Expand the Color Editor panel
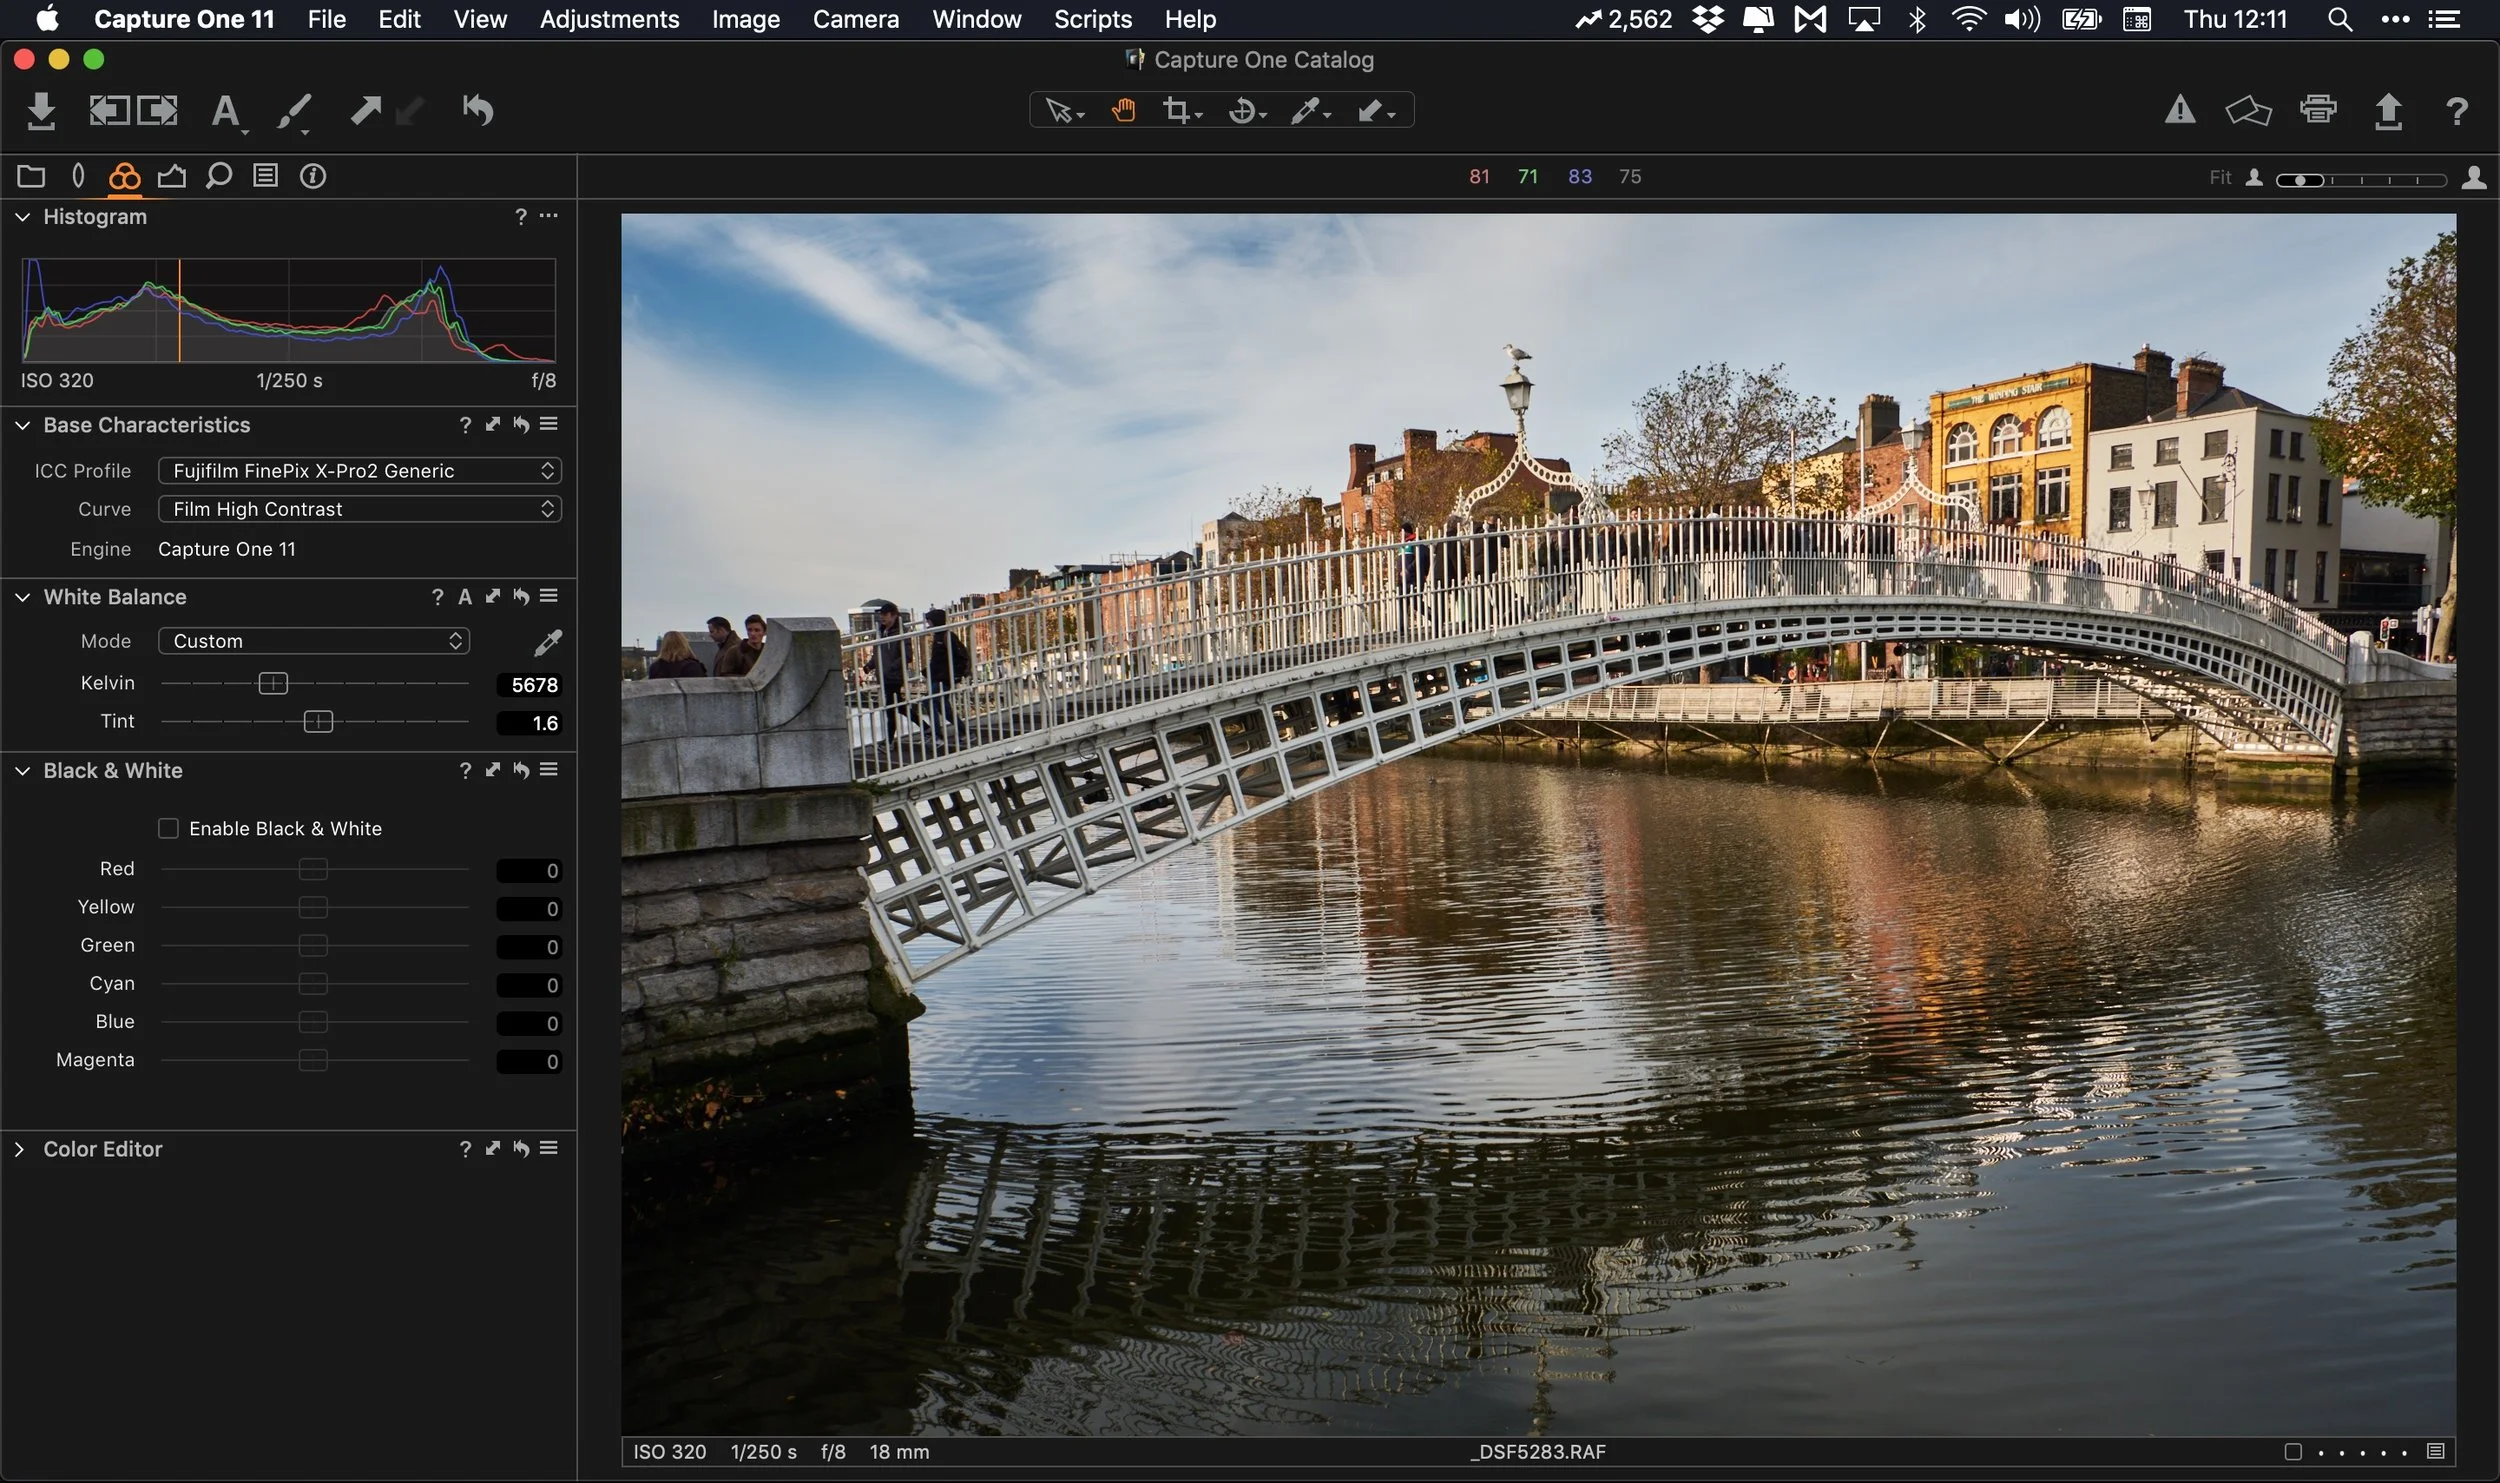 click(19, 1149)
